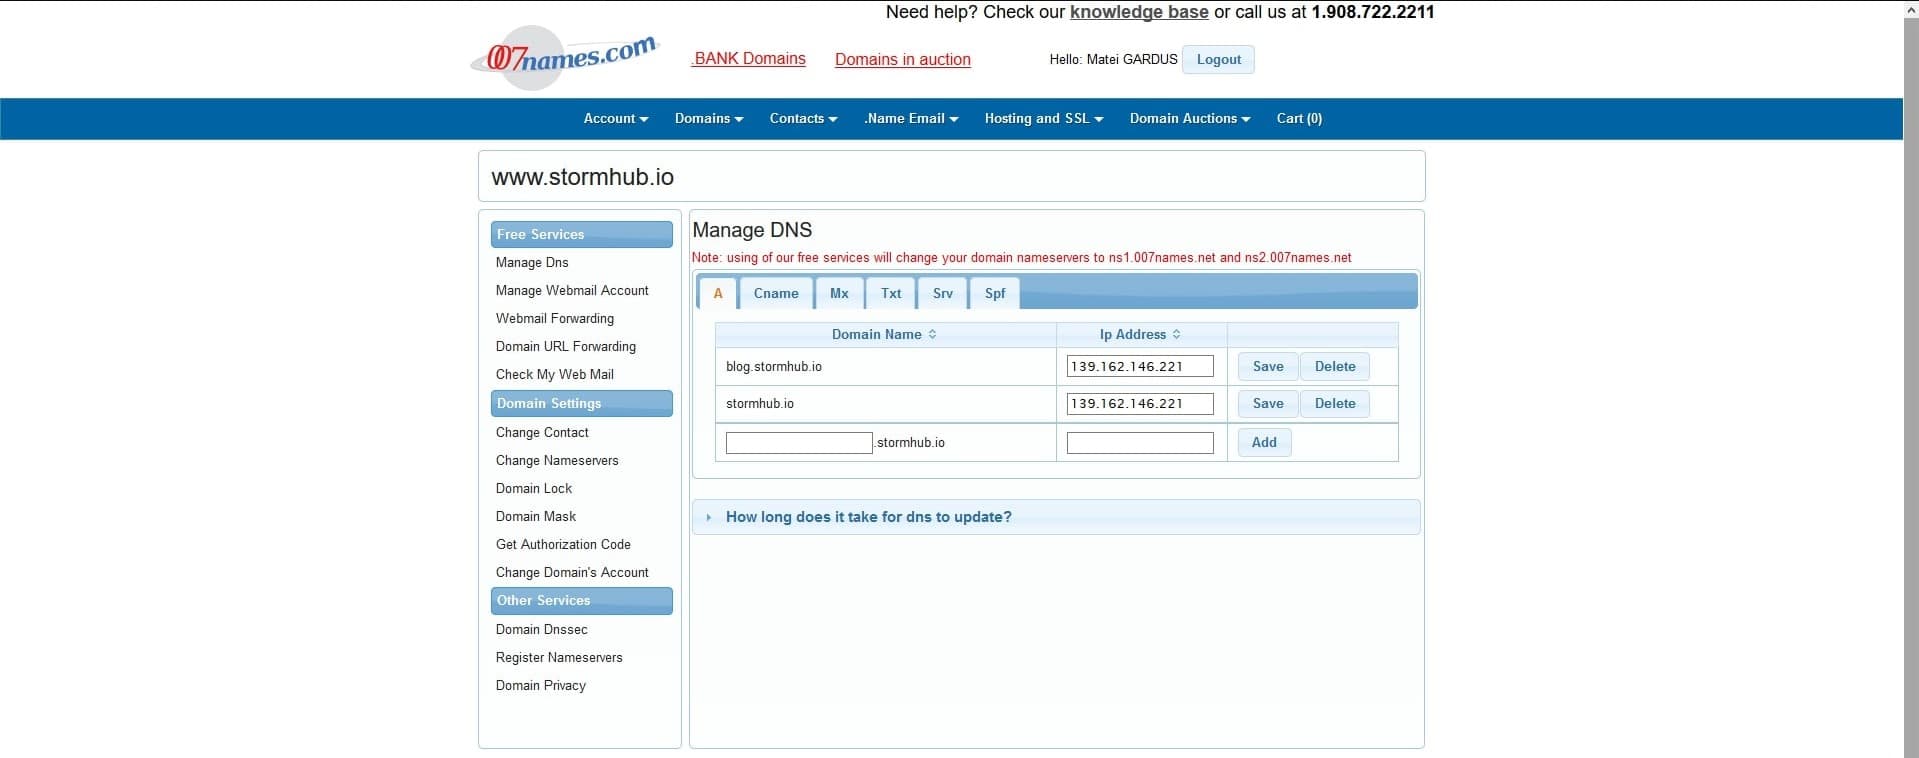Viewport: 1919px width, 758px height.
Task: Sort by Ip Address column arrows
Action: (x=1176, y=334)
